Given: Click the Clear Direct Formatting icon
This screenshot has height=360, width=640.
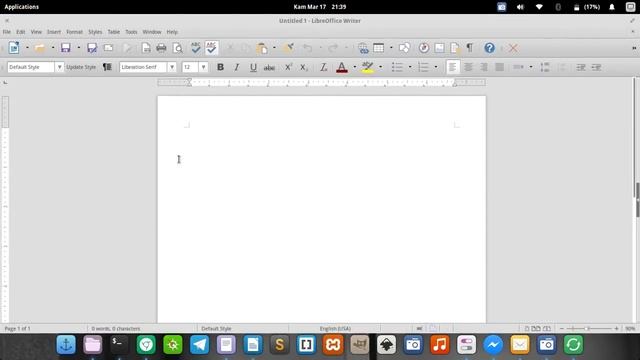Looking at the screenshot, I should 323,67.
